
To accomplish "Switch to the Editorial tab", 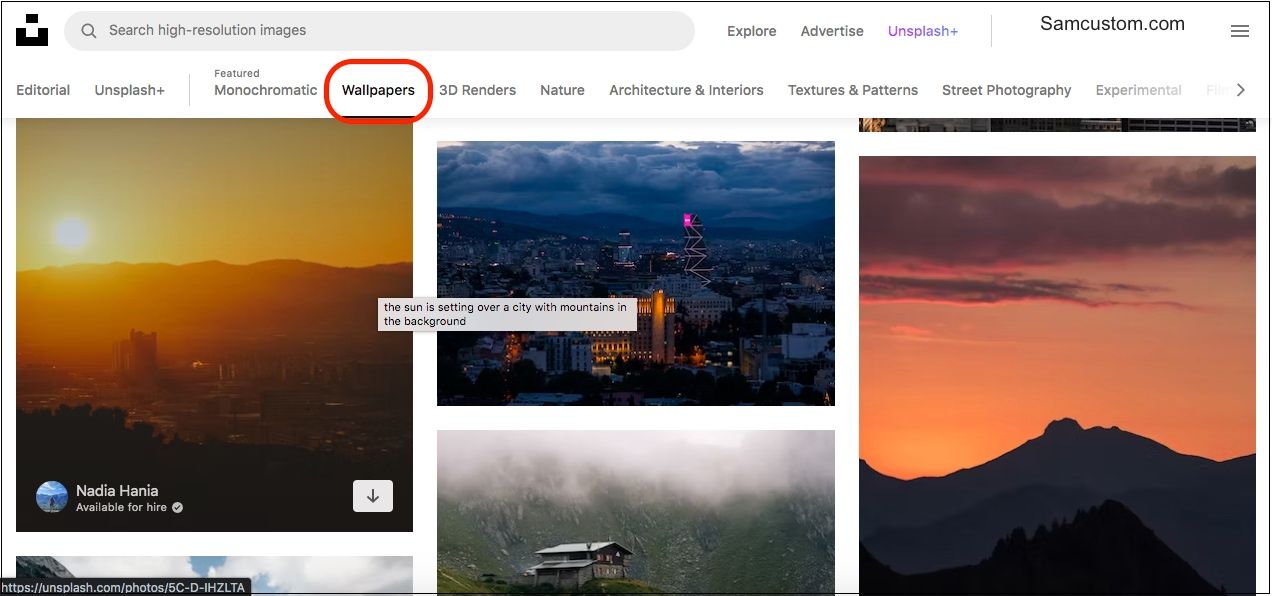I will 43,90.
